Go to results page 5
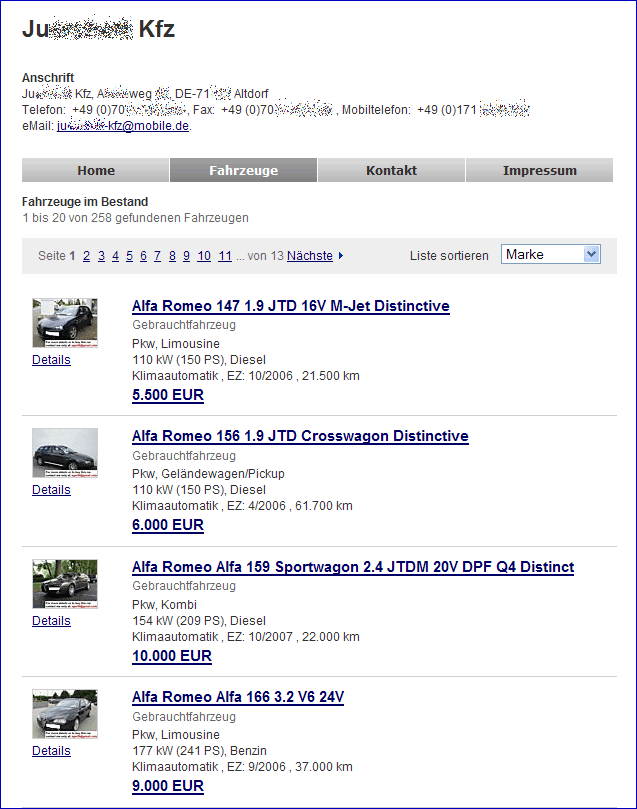The height and width of the screenshot is (809, 637). pyautogui.click(x=129, y=256)
